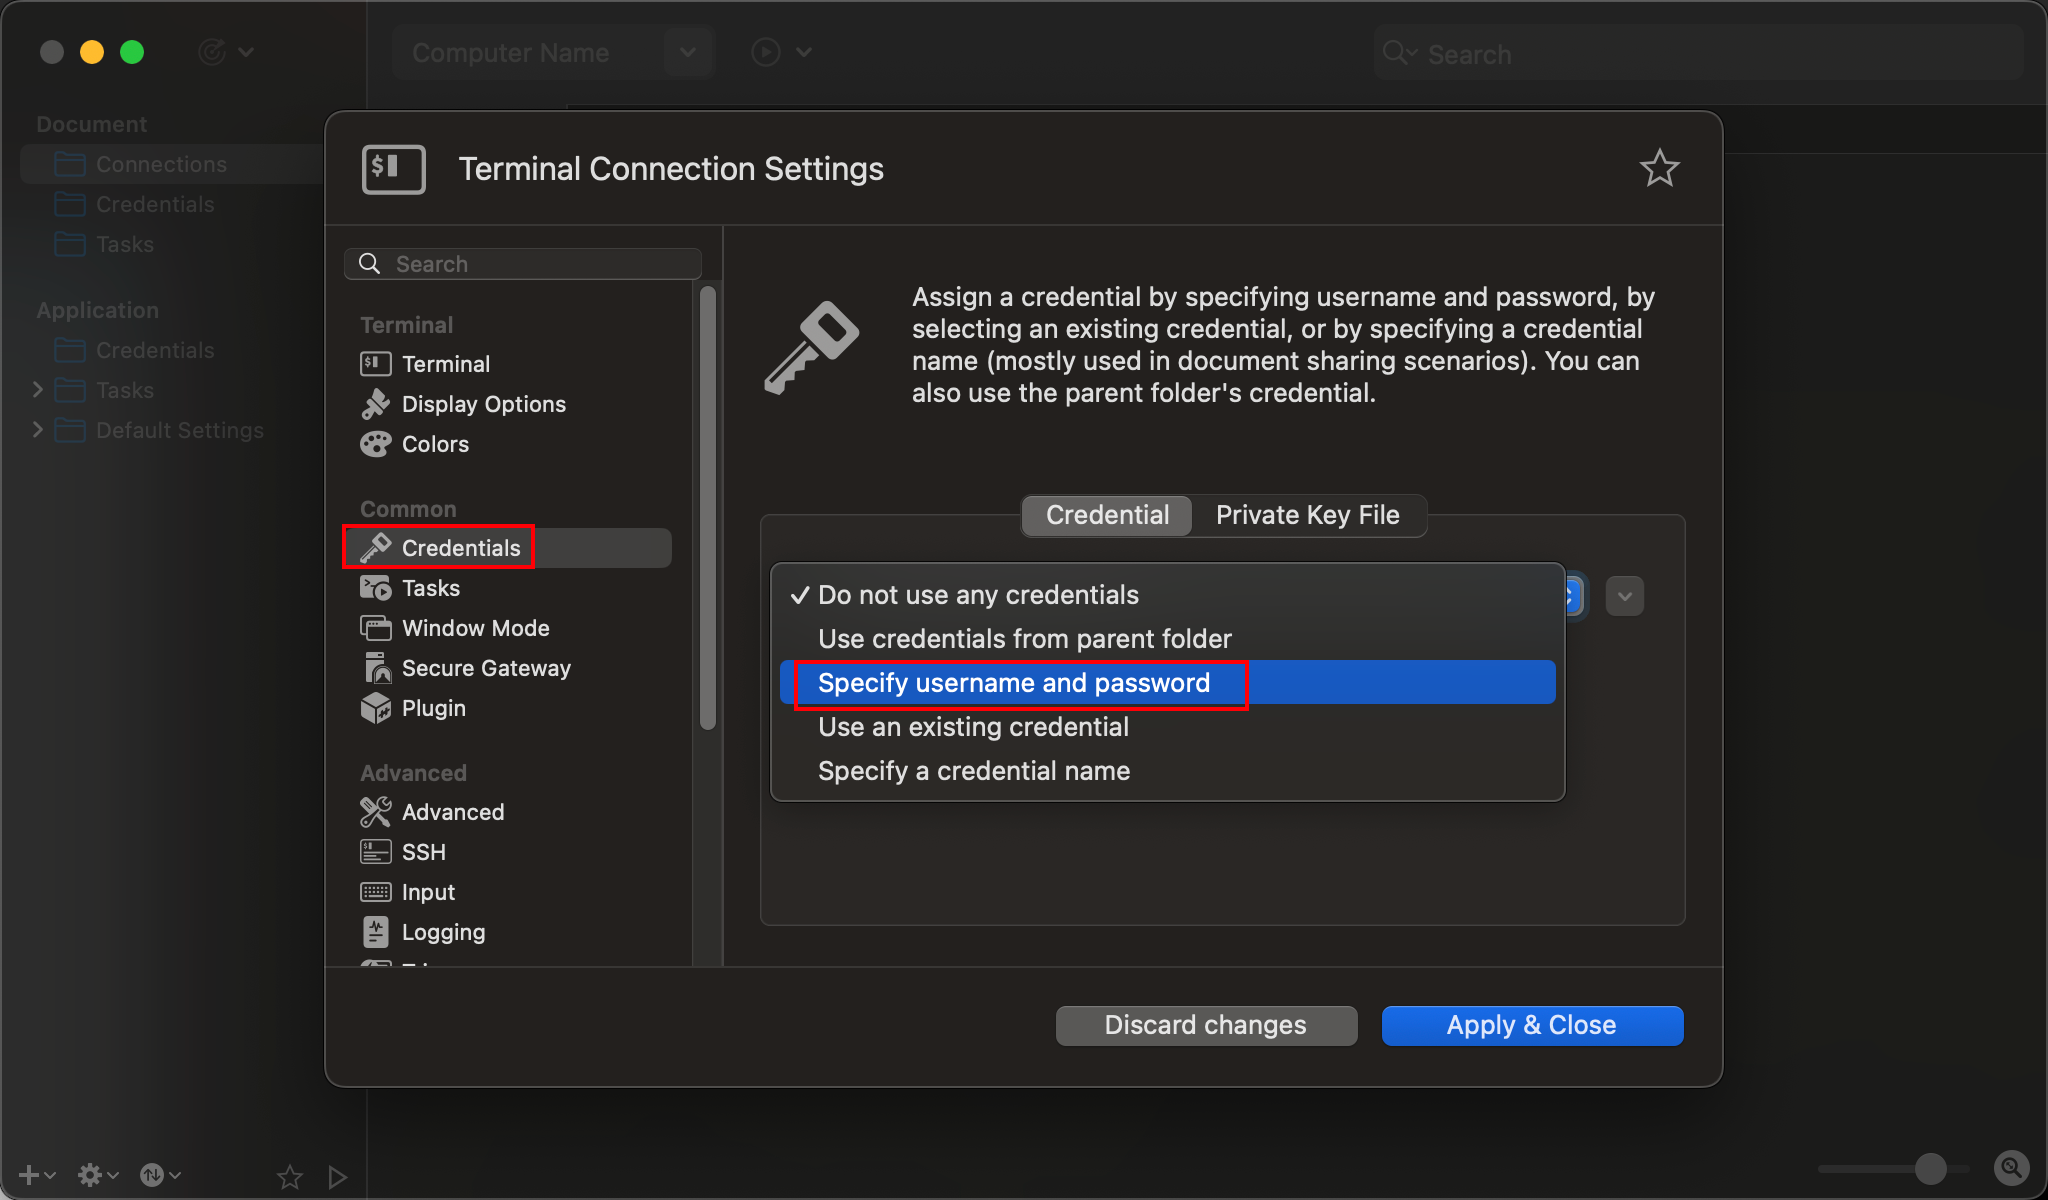Open the credential selector chevron dropdown
This screenshot has width=2048, height=1200.
click(x=1624, y=595)
